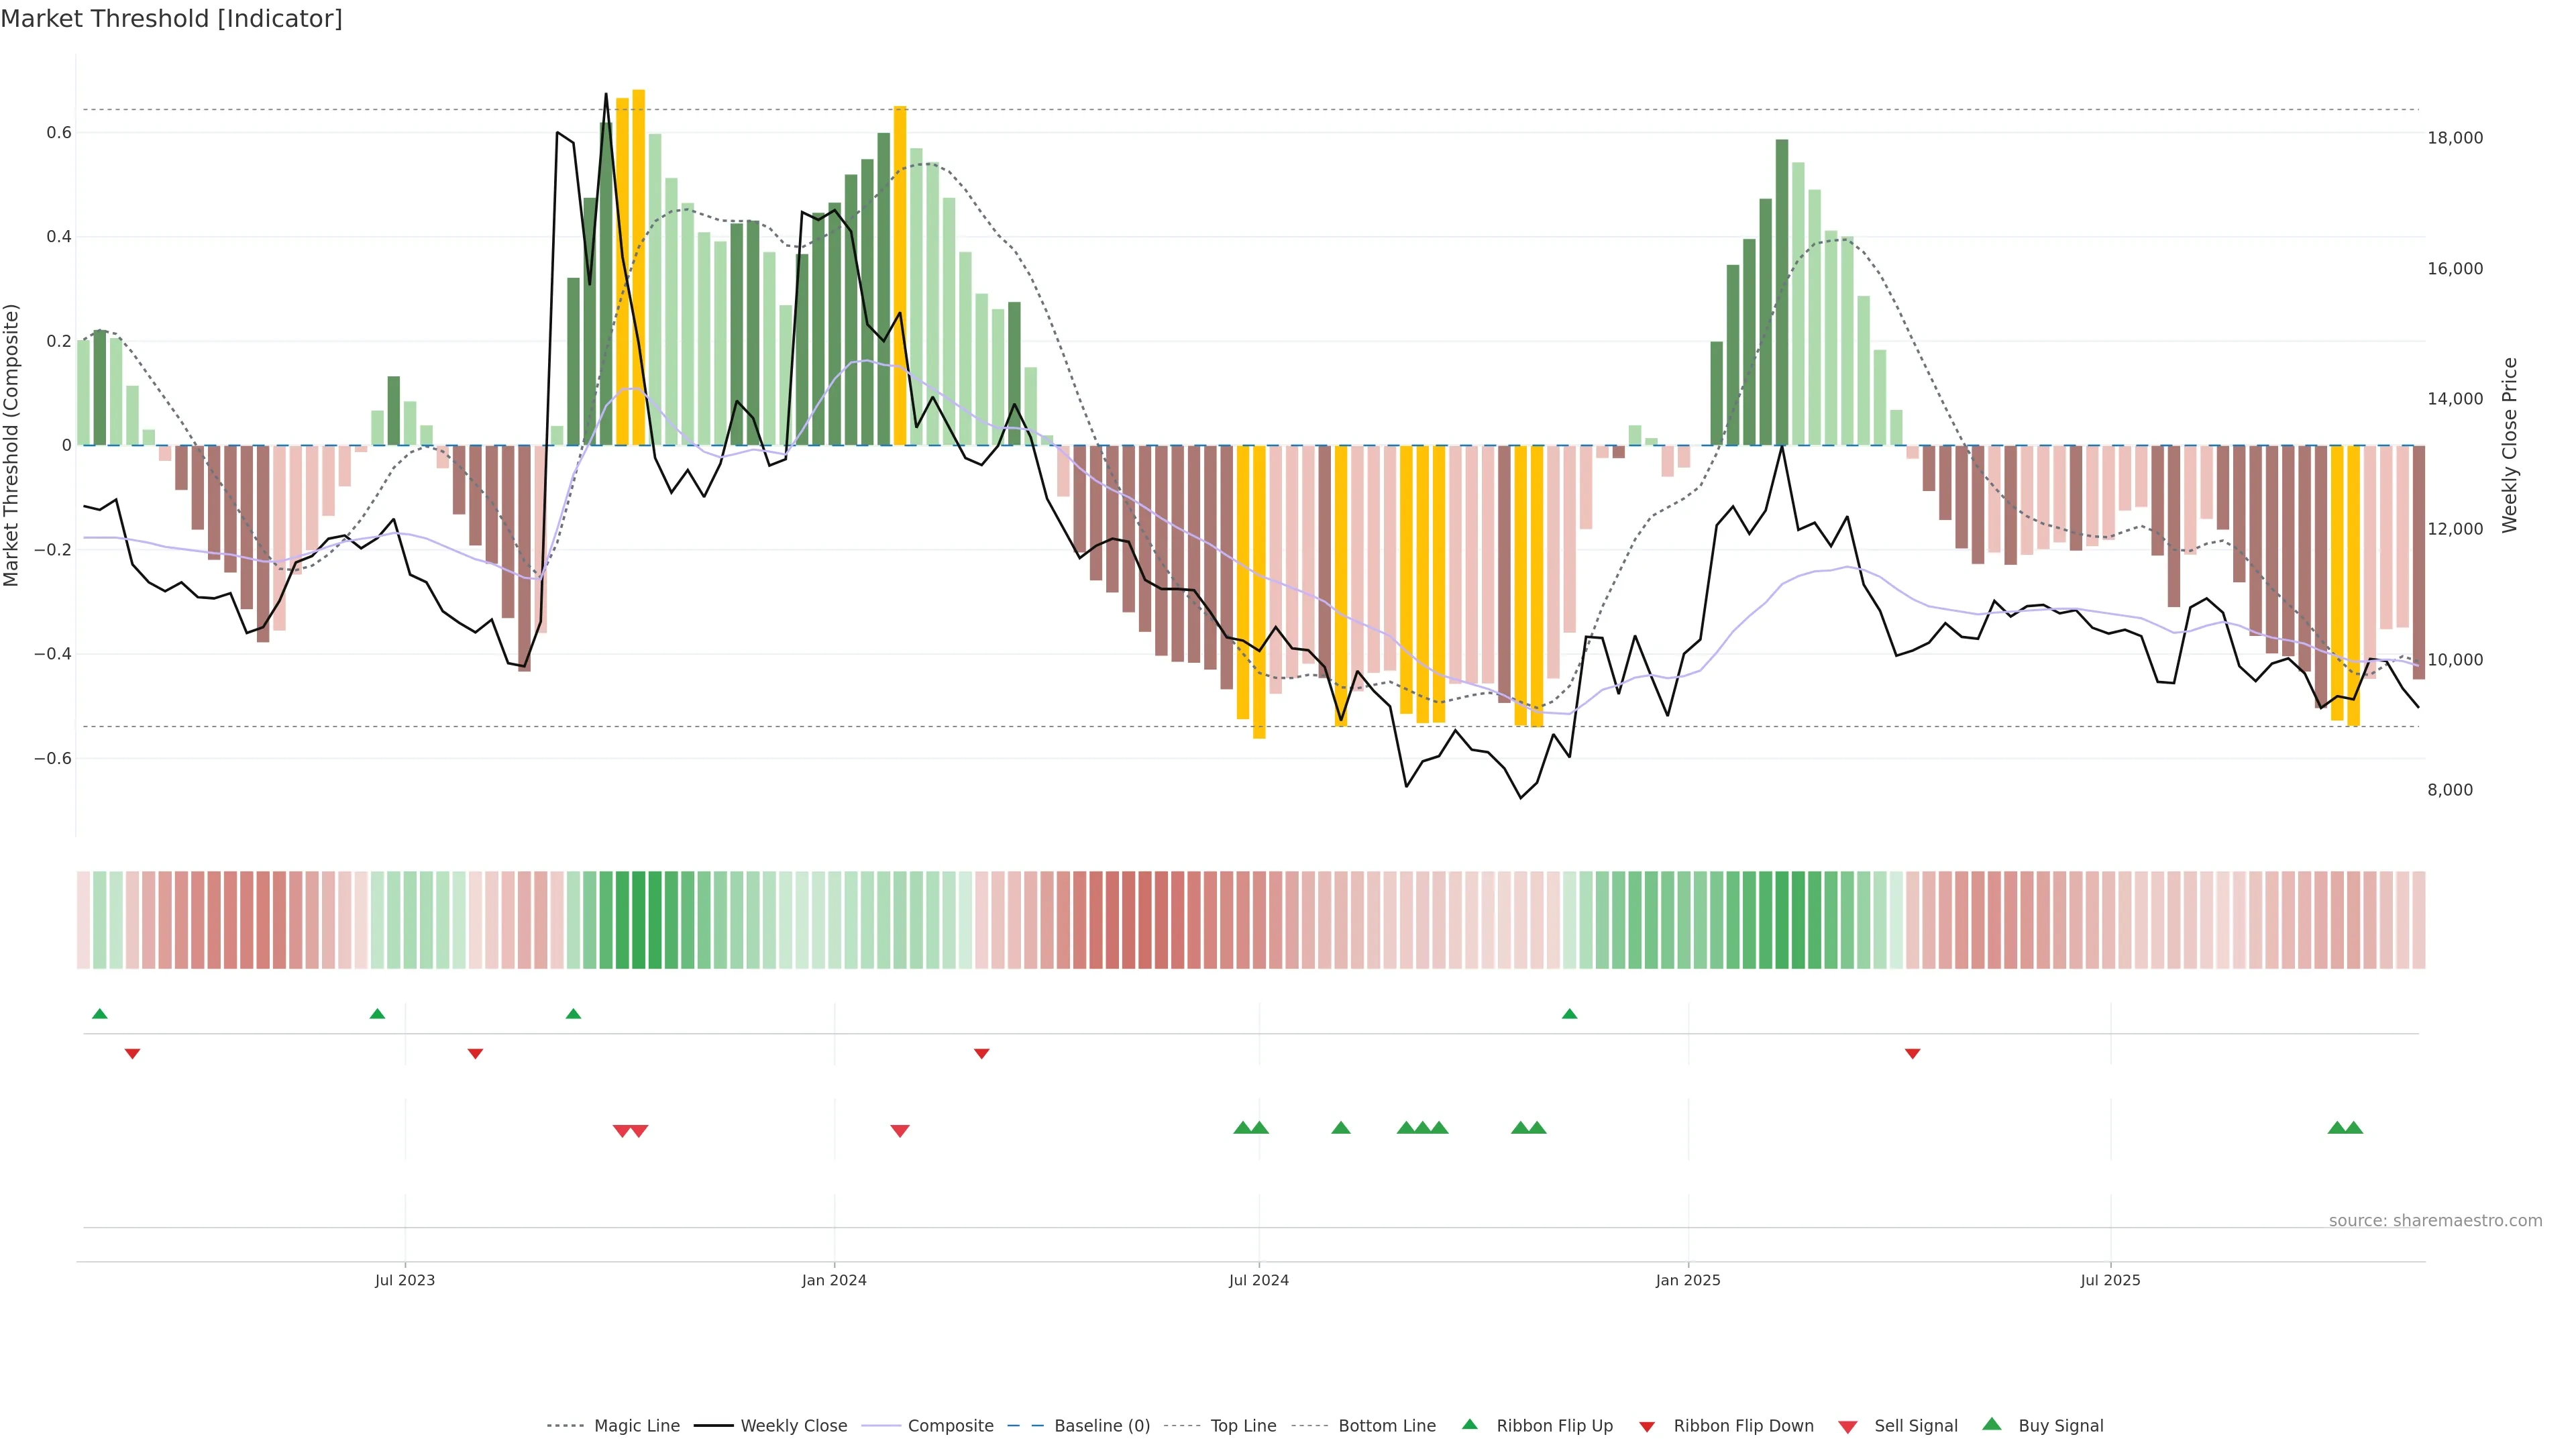Image resolution: width=2576 pixels, height=1449 pixels.
Task: Click the first ribbon flip up marker at chart start
Action: (99, 1014)
